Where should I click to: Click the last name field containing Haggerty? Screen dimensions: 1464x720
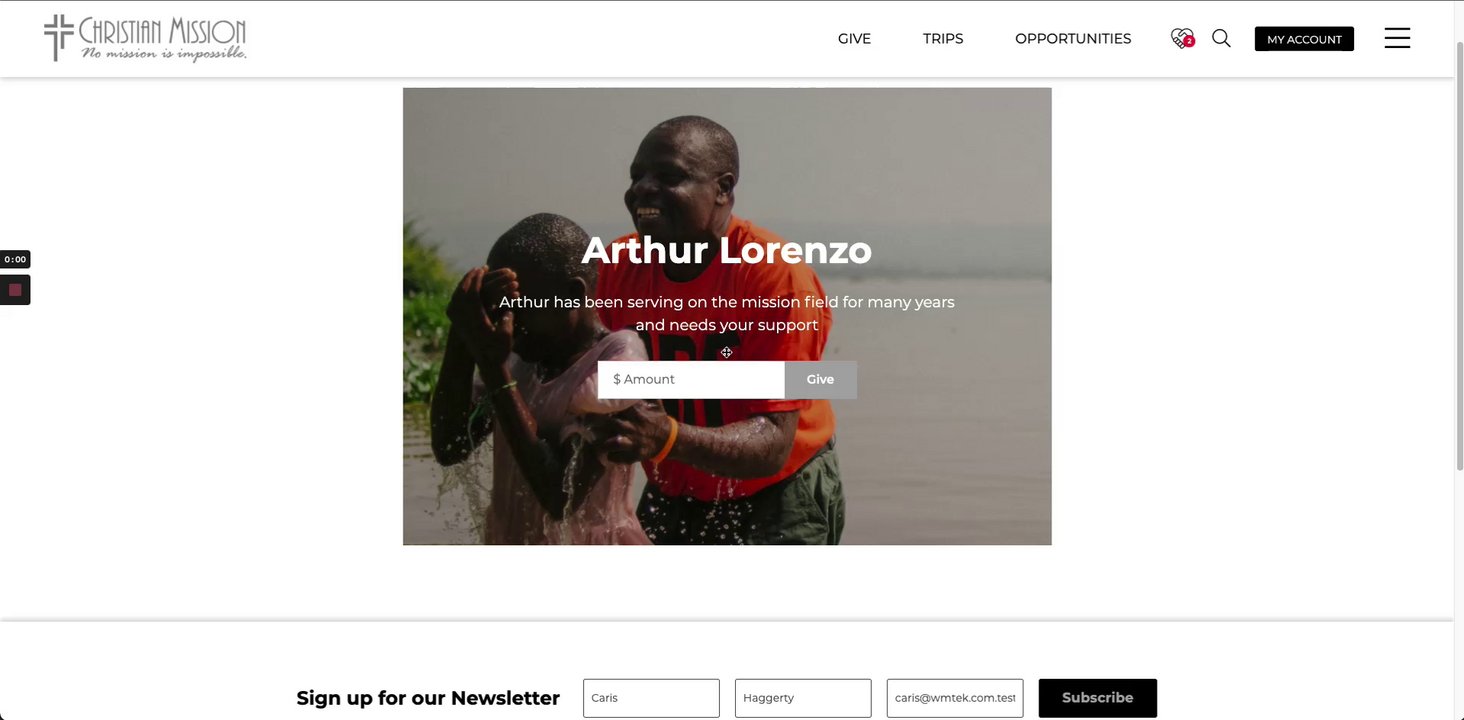[803, 698]
